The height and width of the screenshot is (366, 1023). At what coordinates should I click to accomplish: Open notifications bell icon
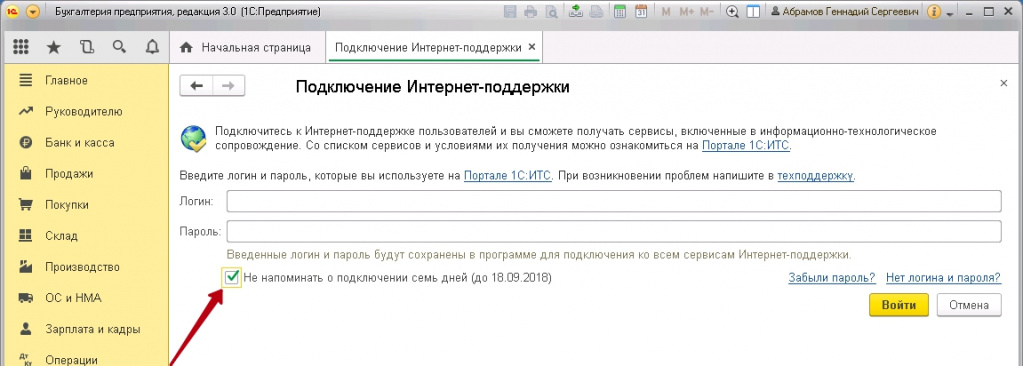(152, 47)
